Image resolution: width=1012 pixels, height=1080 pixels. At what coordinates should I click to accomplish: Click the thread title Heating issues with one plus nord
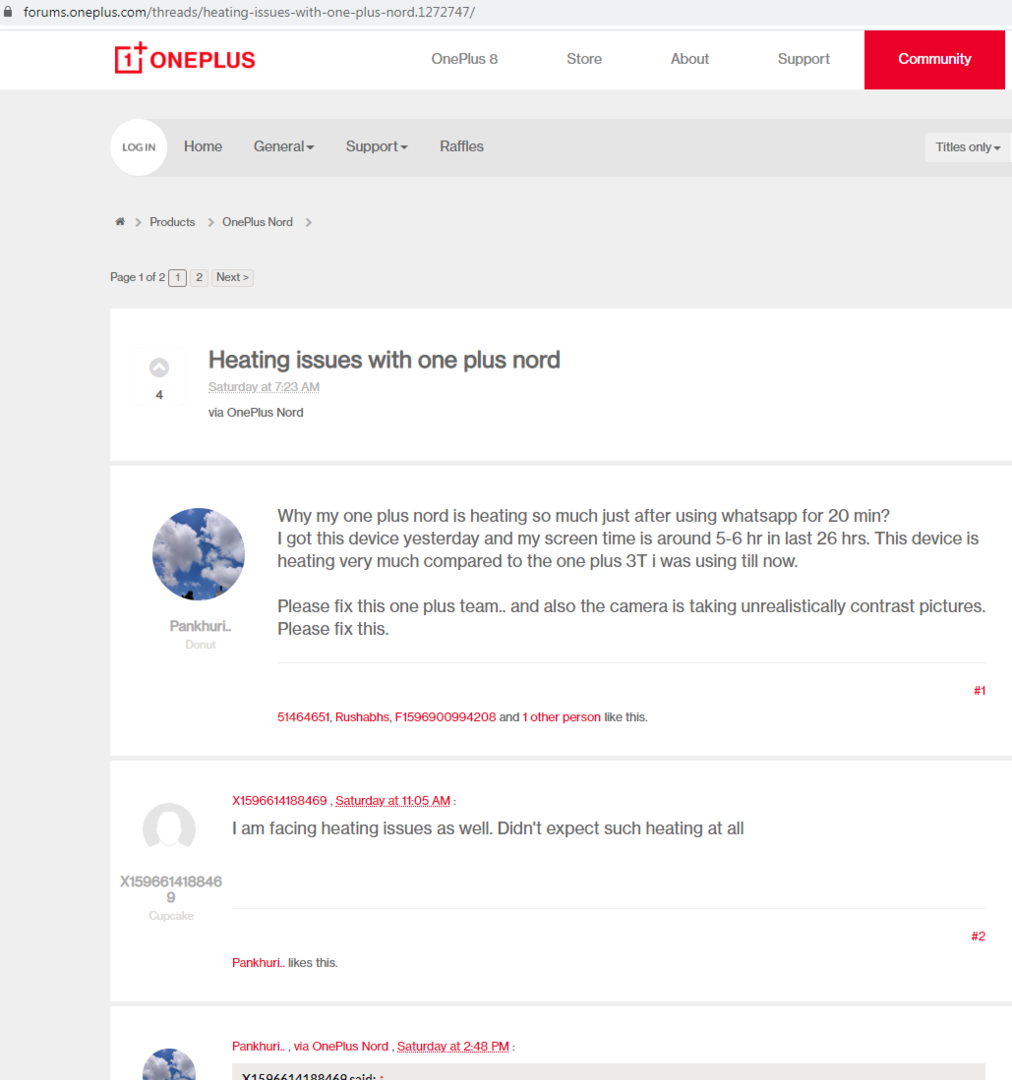click(x=384, y=360)
